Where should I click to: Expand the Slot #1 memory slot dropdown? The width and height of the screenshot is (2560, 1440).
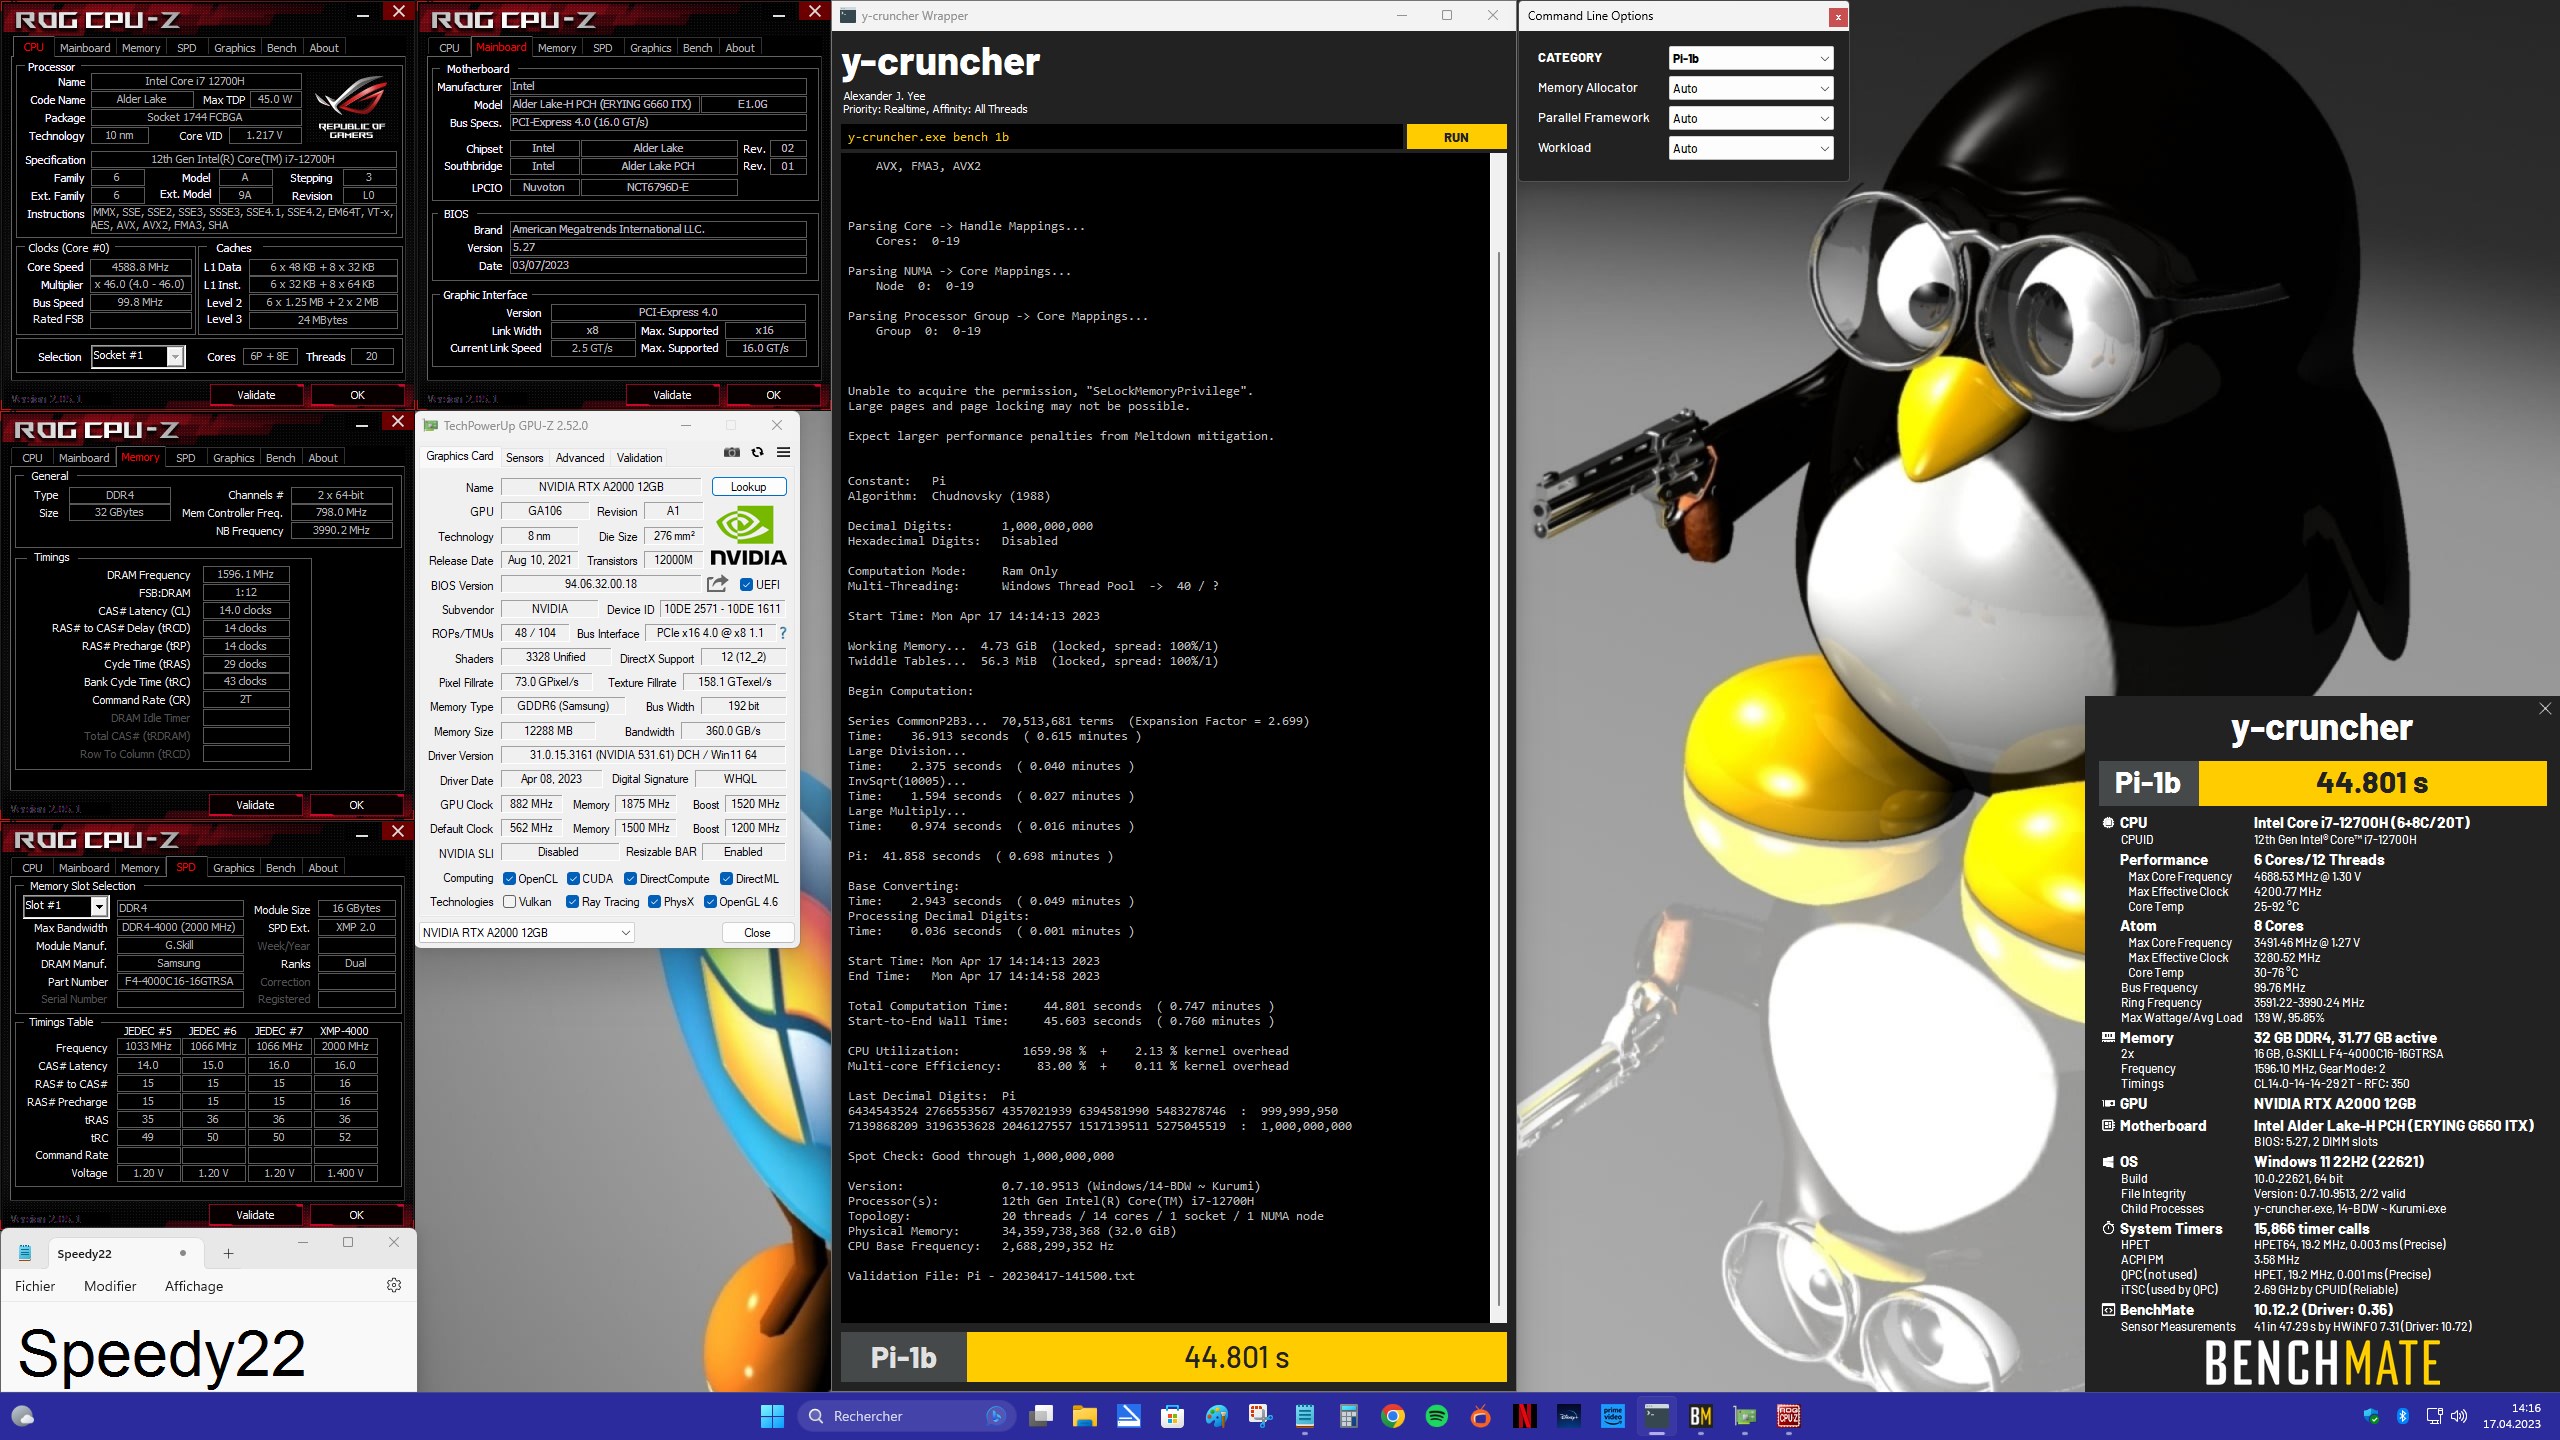[99, 906]
